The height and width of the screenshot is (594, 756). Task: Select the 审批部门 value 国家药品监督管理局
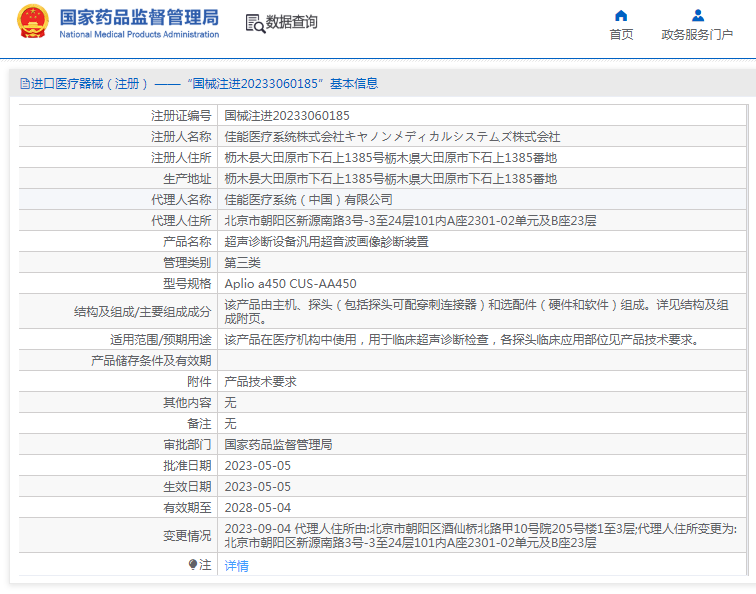point(278,445)
